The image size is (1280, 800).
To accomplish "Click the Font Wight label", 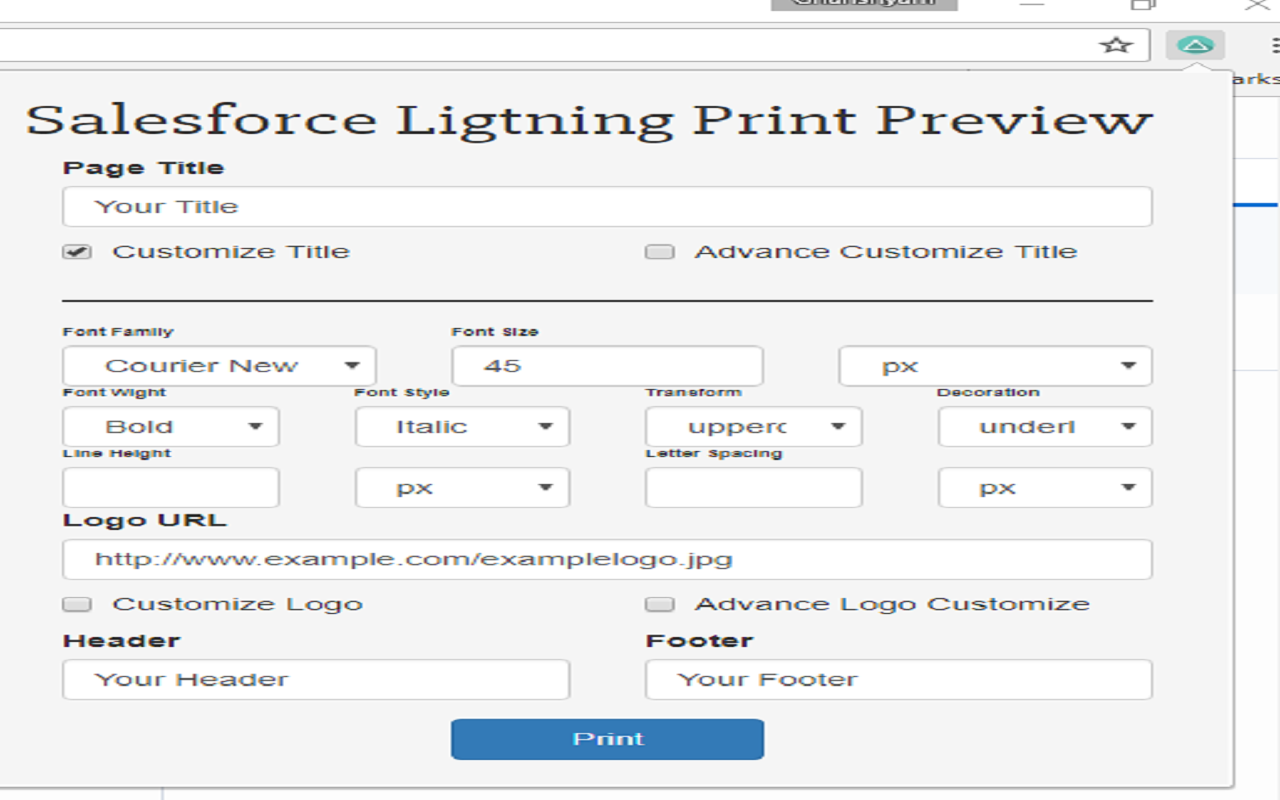I will (114, 392).
